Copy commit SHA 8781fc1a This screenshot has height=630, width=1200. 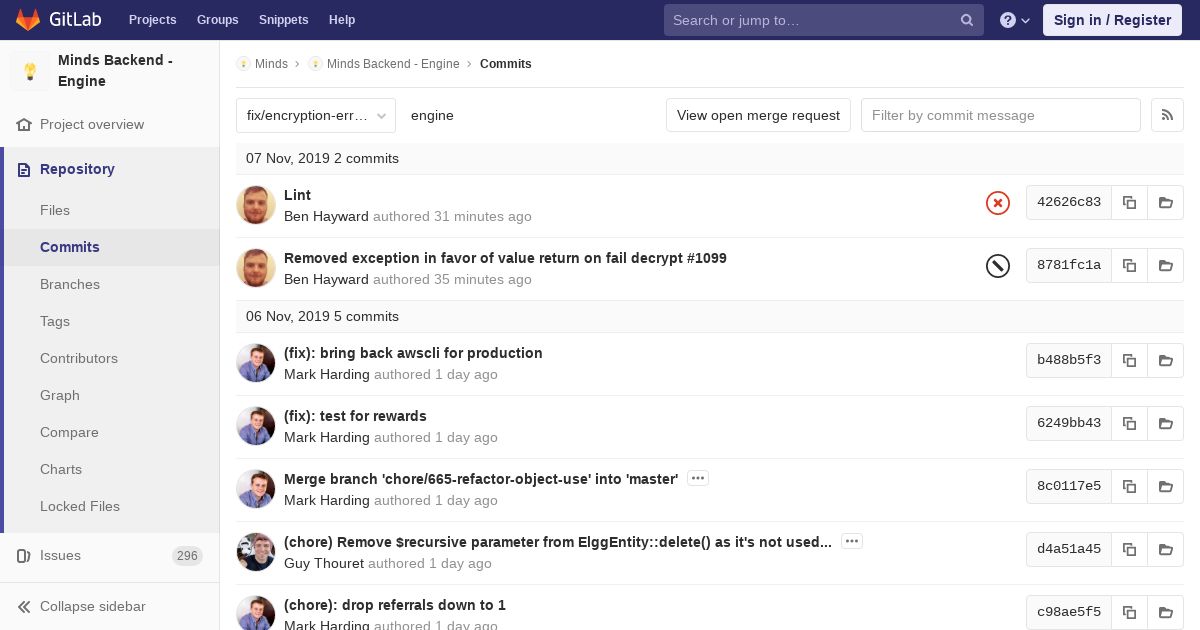(x=1129, y=265)
